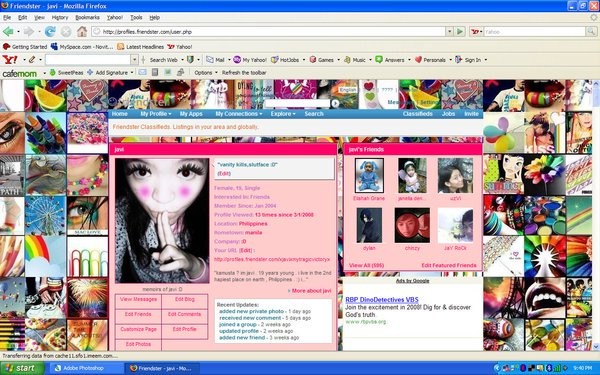This screenshot has height=375, width=600.
Task: Open the Classifieds link
Action: point(417,114)
